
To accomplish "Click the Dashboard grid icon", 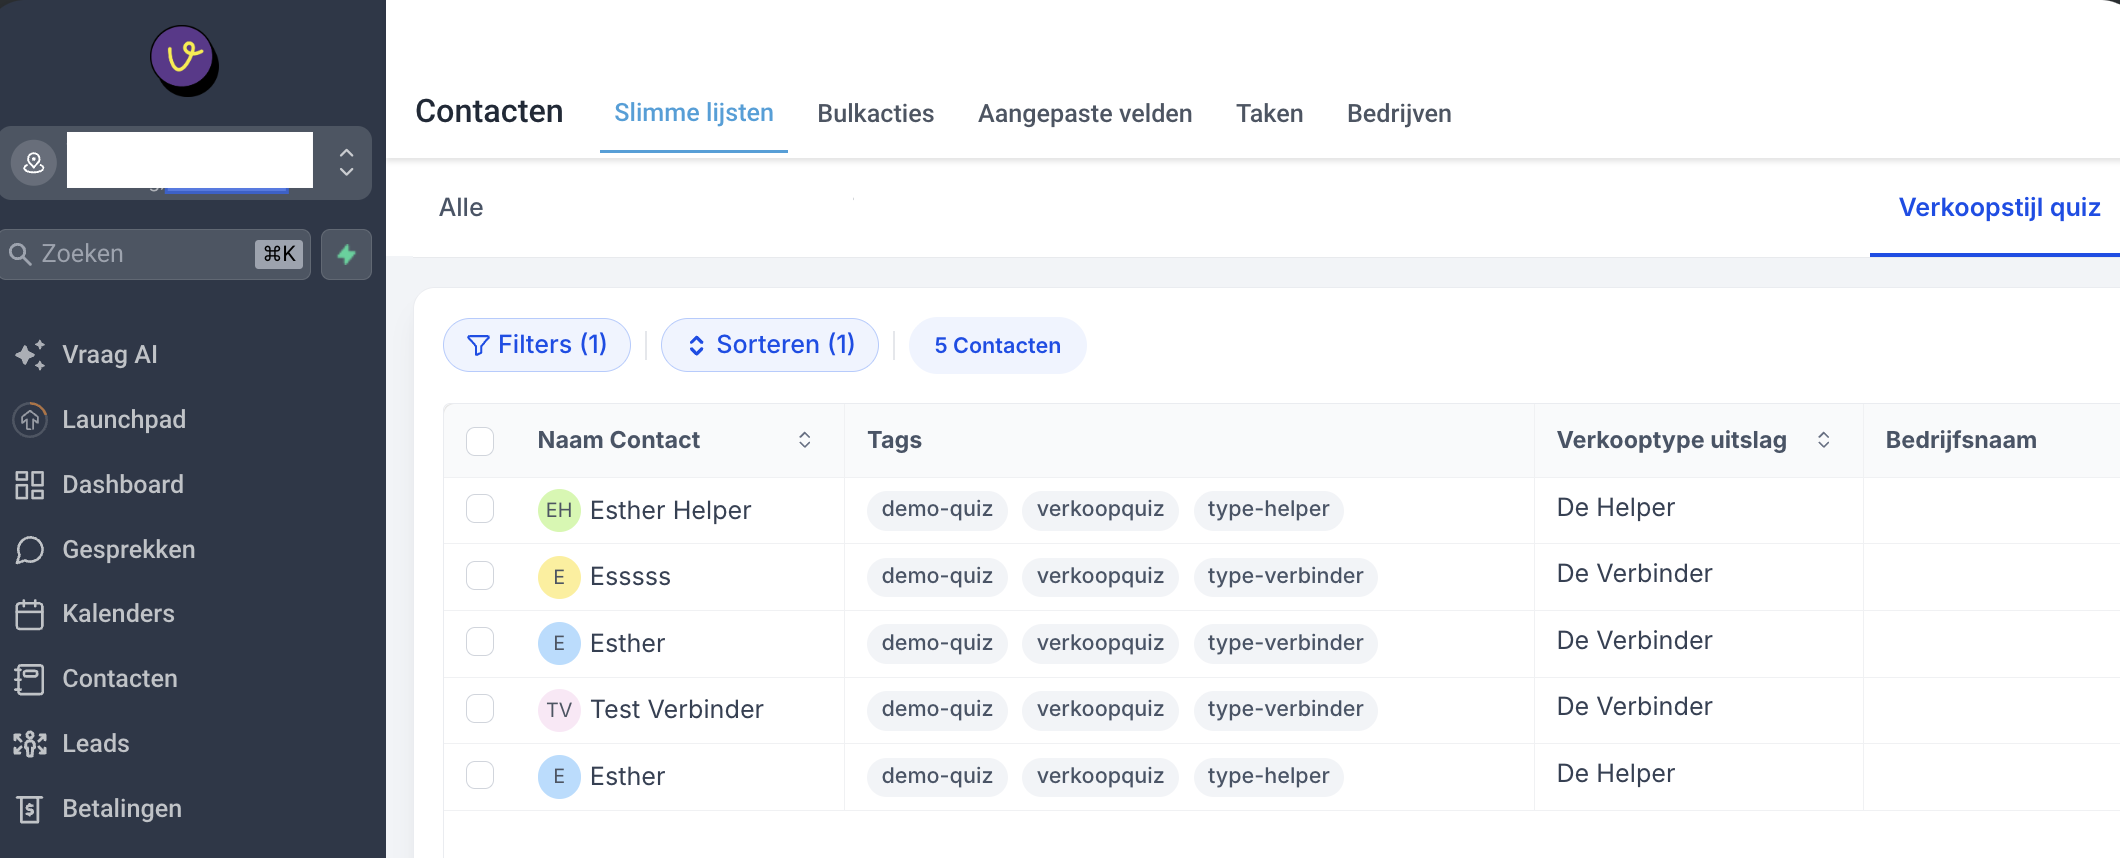I will pos(30,485).
